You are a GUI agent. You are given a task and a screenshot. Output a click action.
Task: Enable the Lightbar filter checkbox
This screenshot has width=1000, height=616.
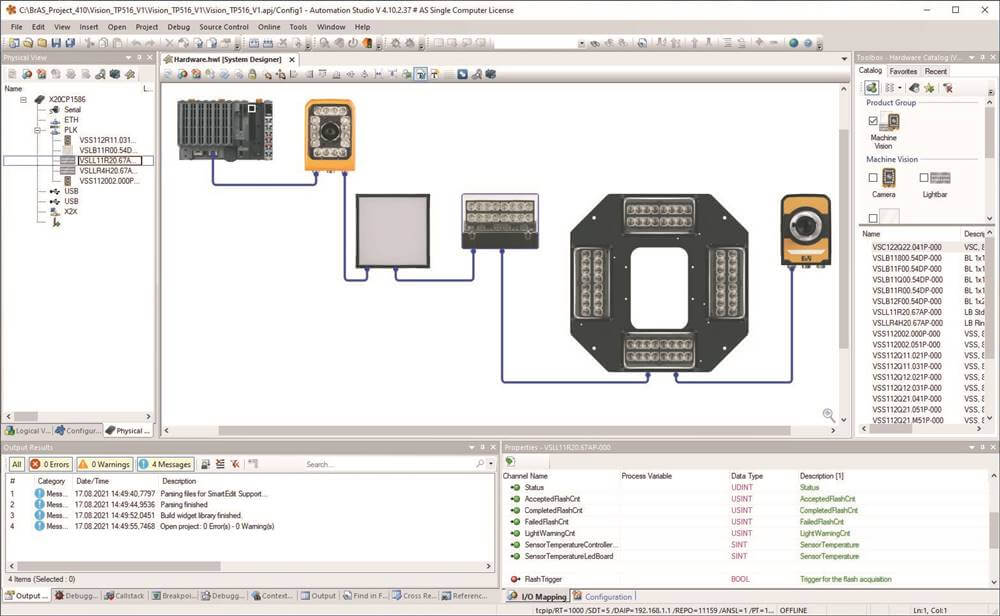click(x=923, y=177)
